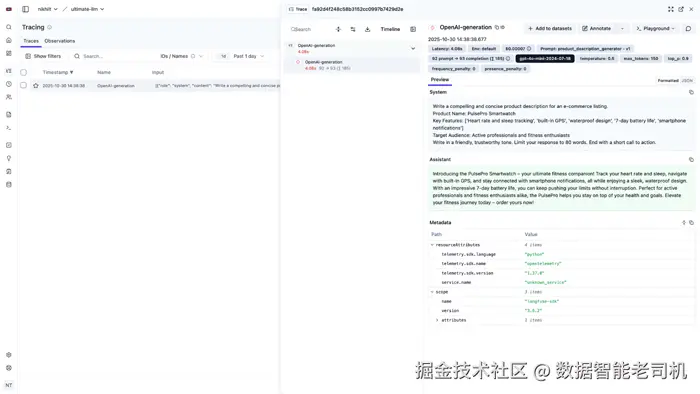Open the ultimate-llm project dropdown
Image resolution: width=700 pixels, height=394 pixels.
tap(88, 9)
